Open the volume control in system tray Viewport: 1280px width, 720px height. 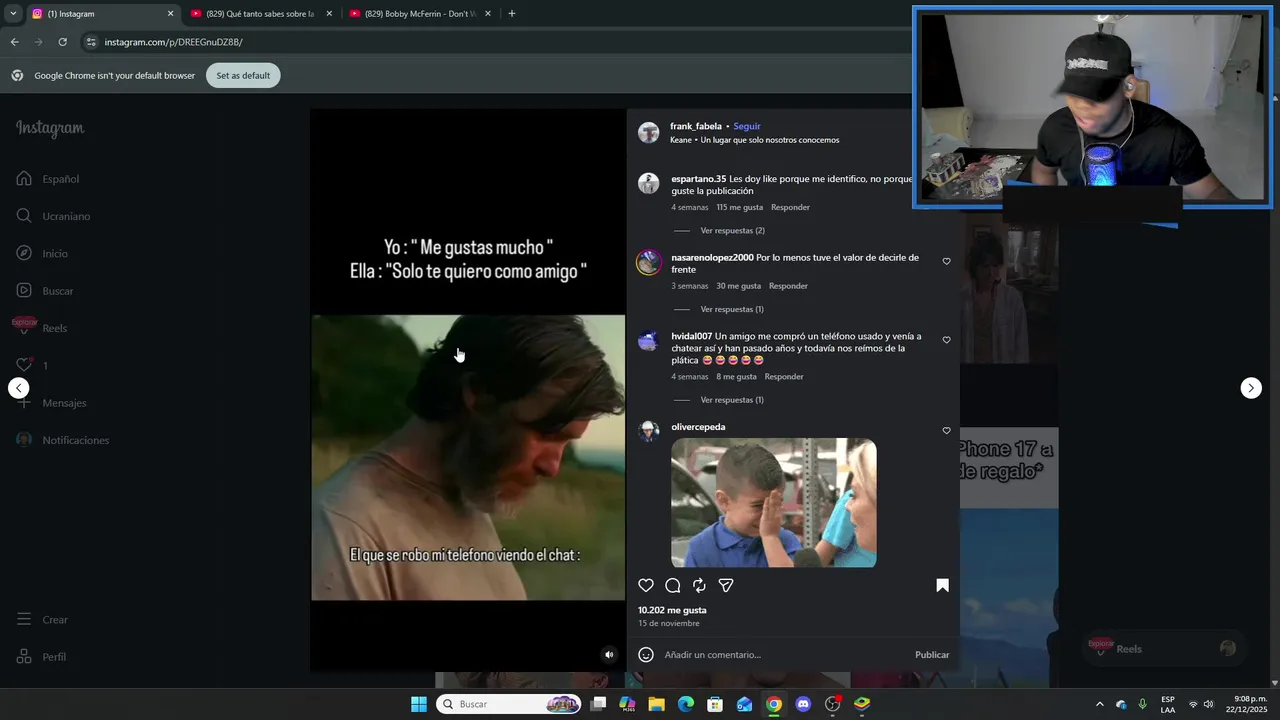point(1209,704)
